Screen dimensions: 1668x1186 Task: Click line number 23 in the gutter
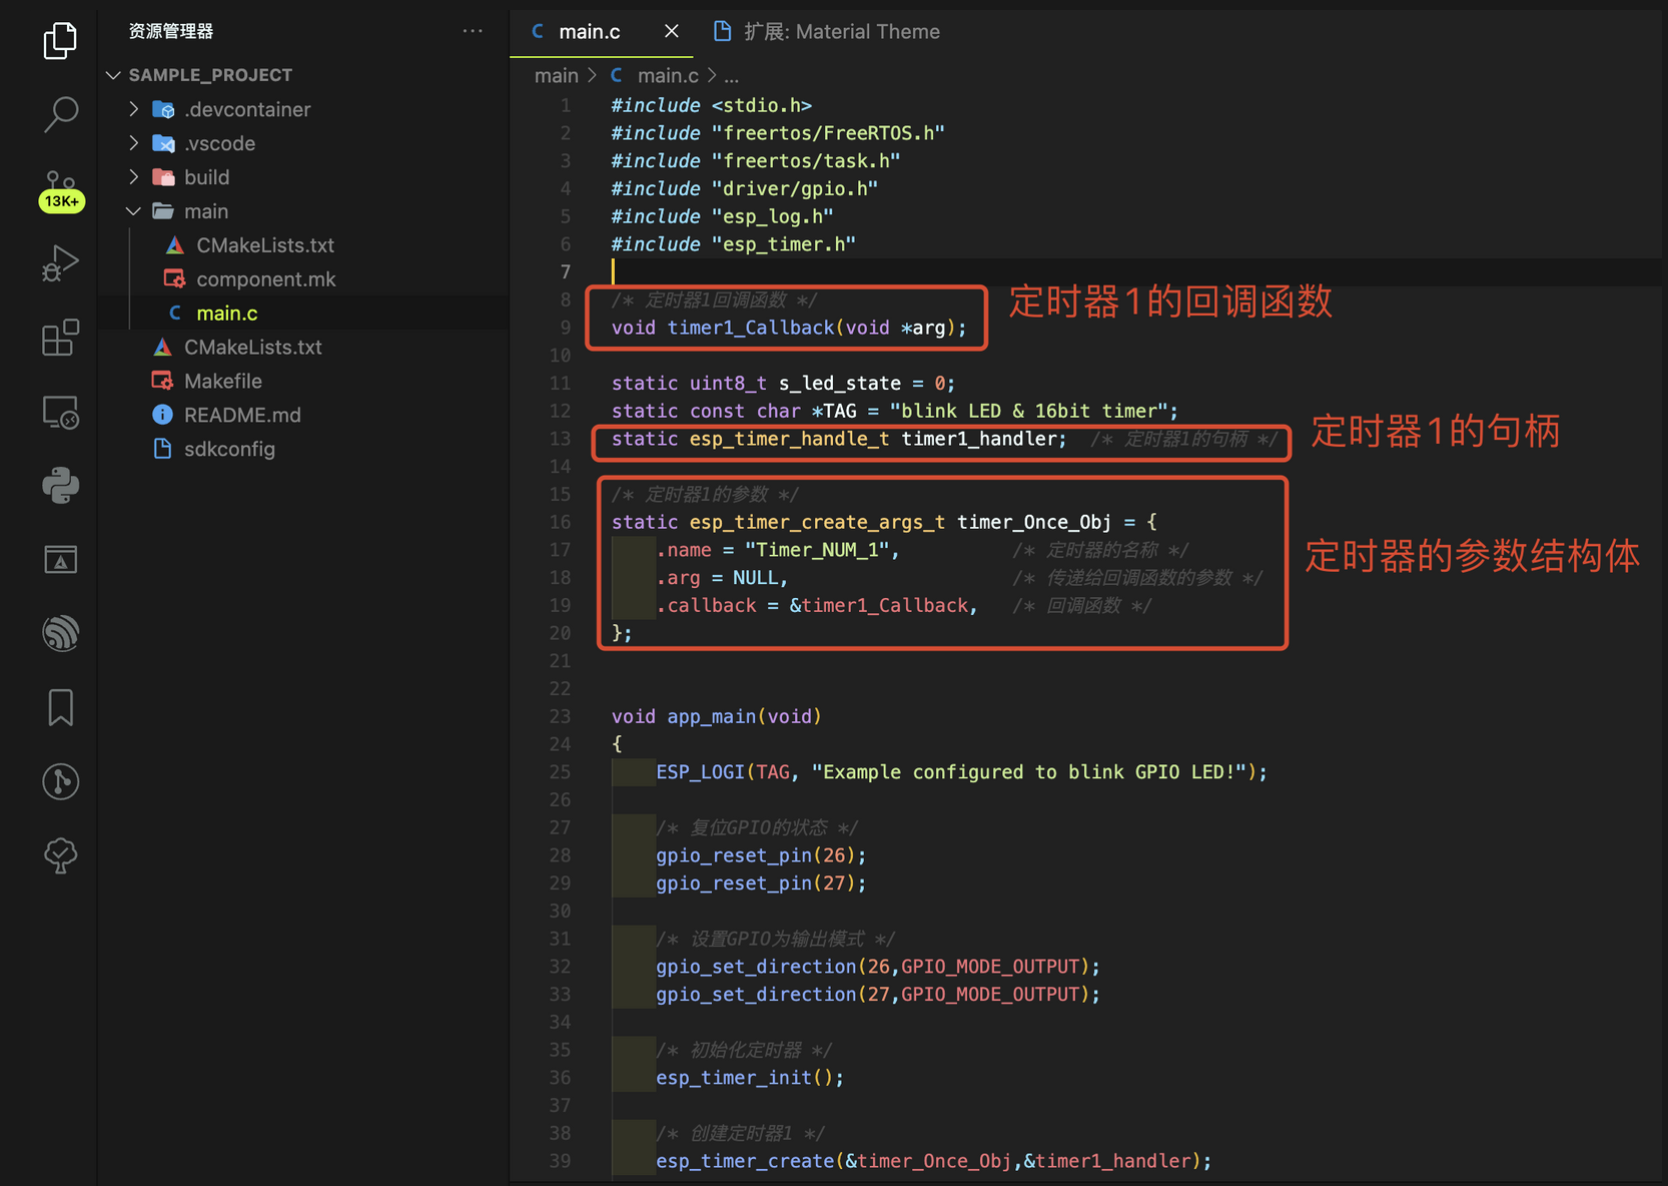point(560,717)
